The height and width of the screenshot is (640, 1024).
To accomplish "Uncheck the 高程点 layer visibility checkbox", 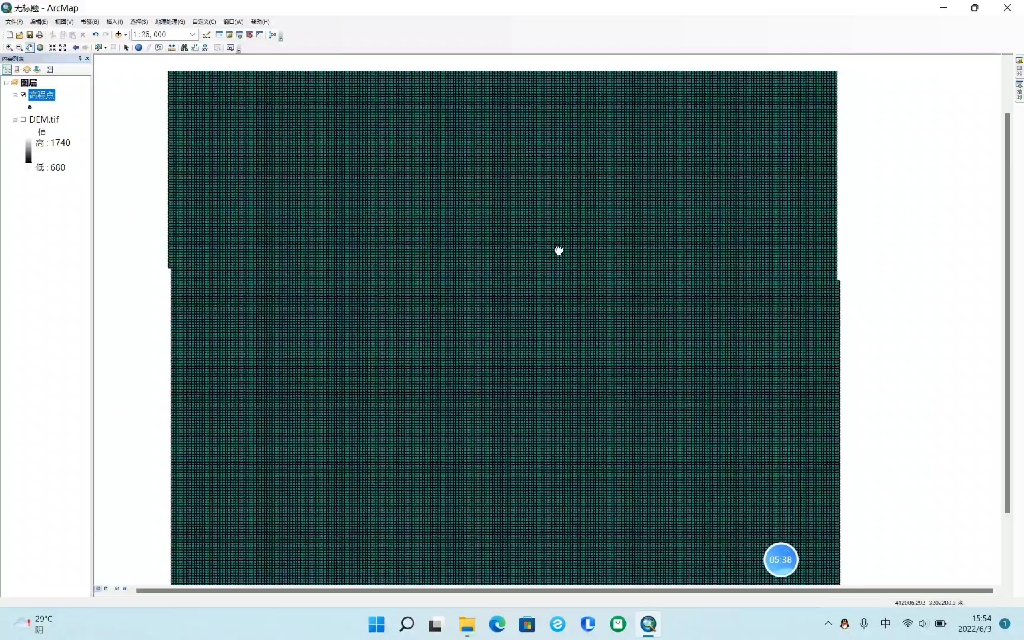I will point(23,94).
